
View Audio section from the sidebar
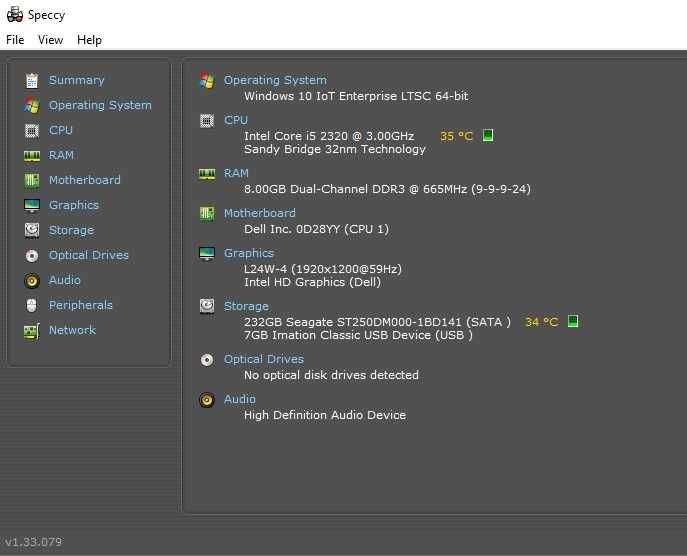tap(65, 280)
